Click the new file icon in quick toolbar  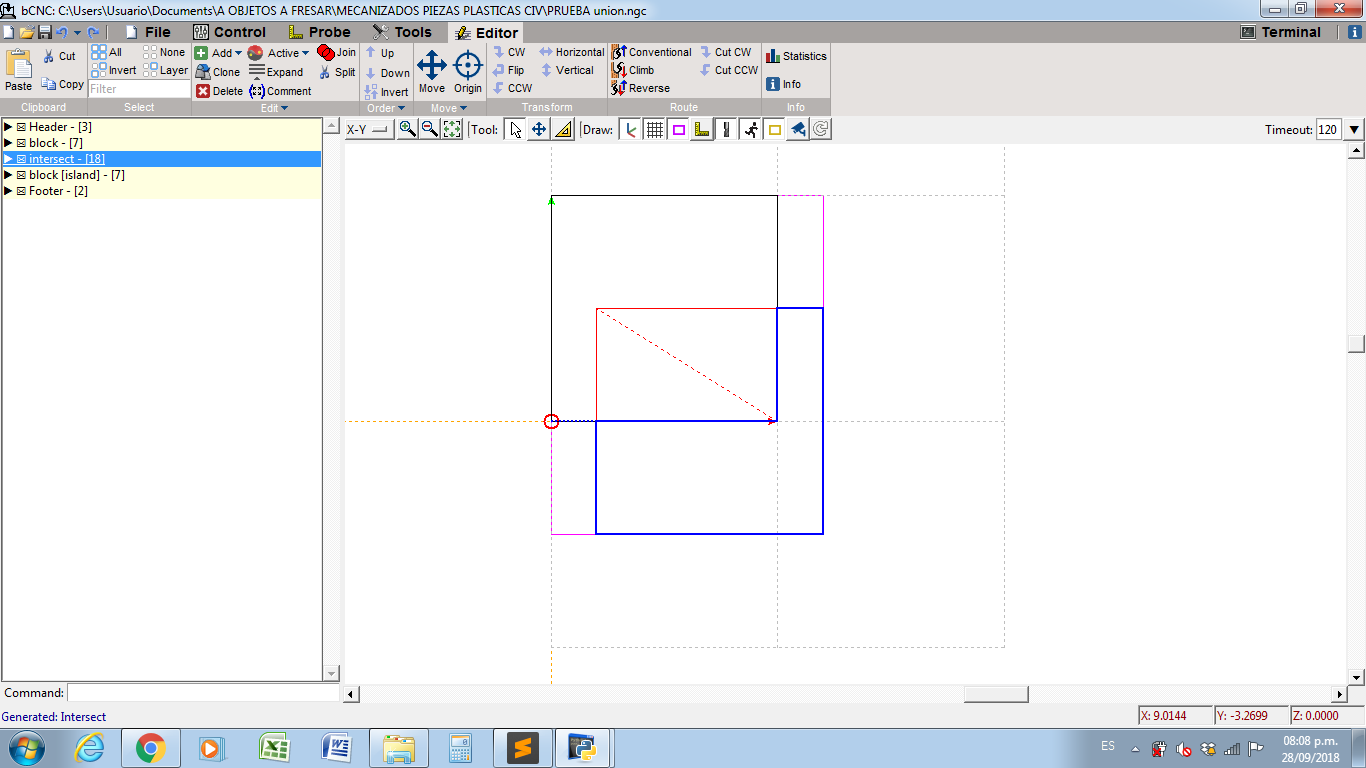pos(8,32)
